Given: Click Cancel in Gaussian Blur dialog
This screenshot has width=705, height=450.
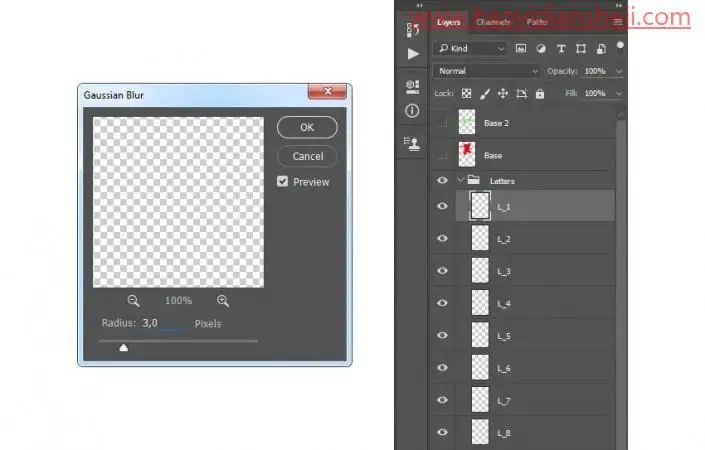Looking at the screenshot, I should pos(308,156).
